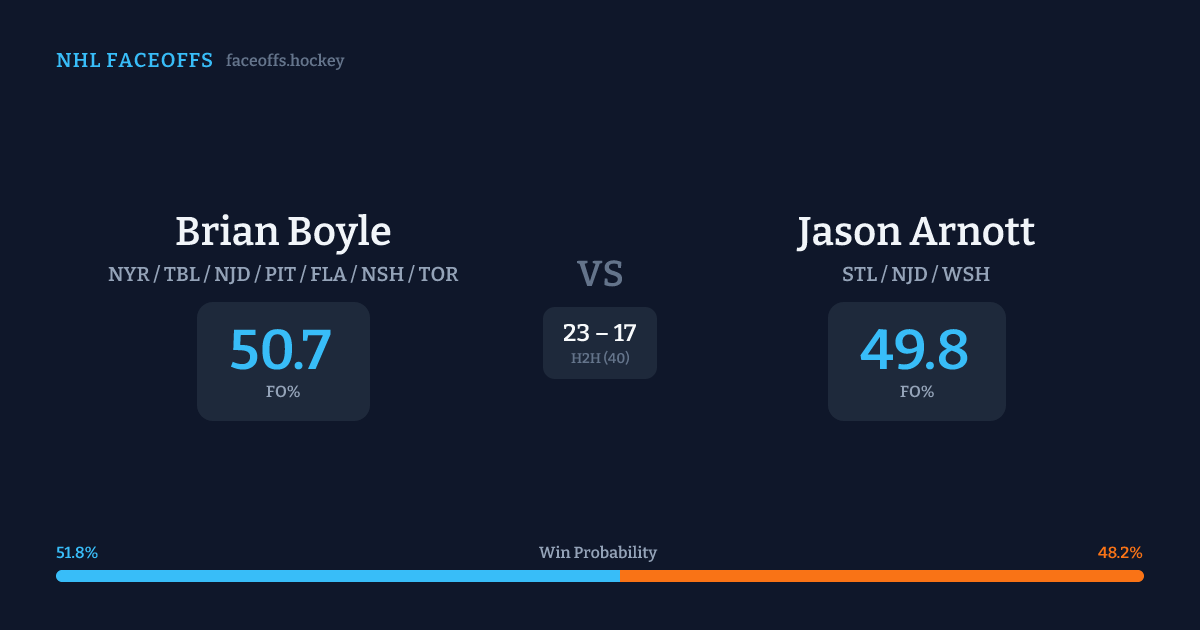Click the FO% label under 49.8
This screenshot has height=630, width=1200.
[x=917, y=392]
